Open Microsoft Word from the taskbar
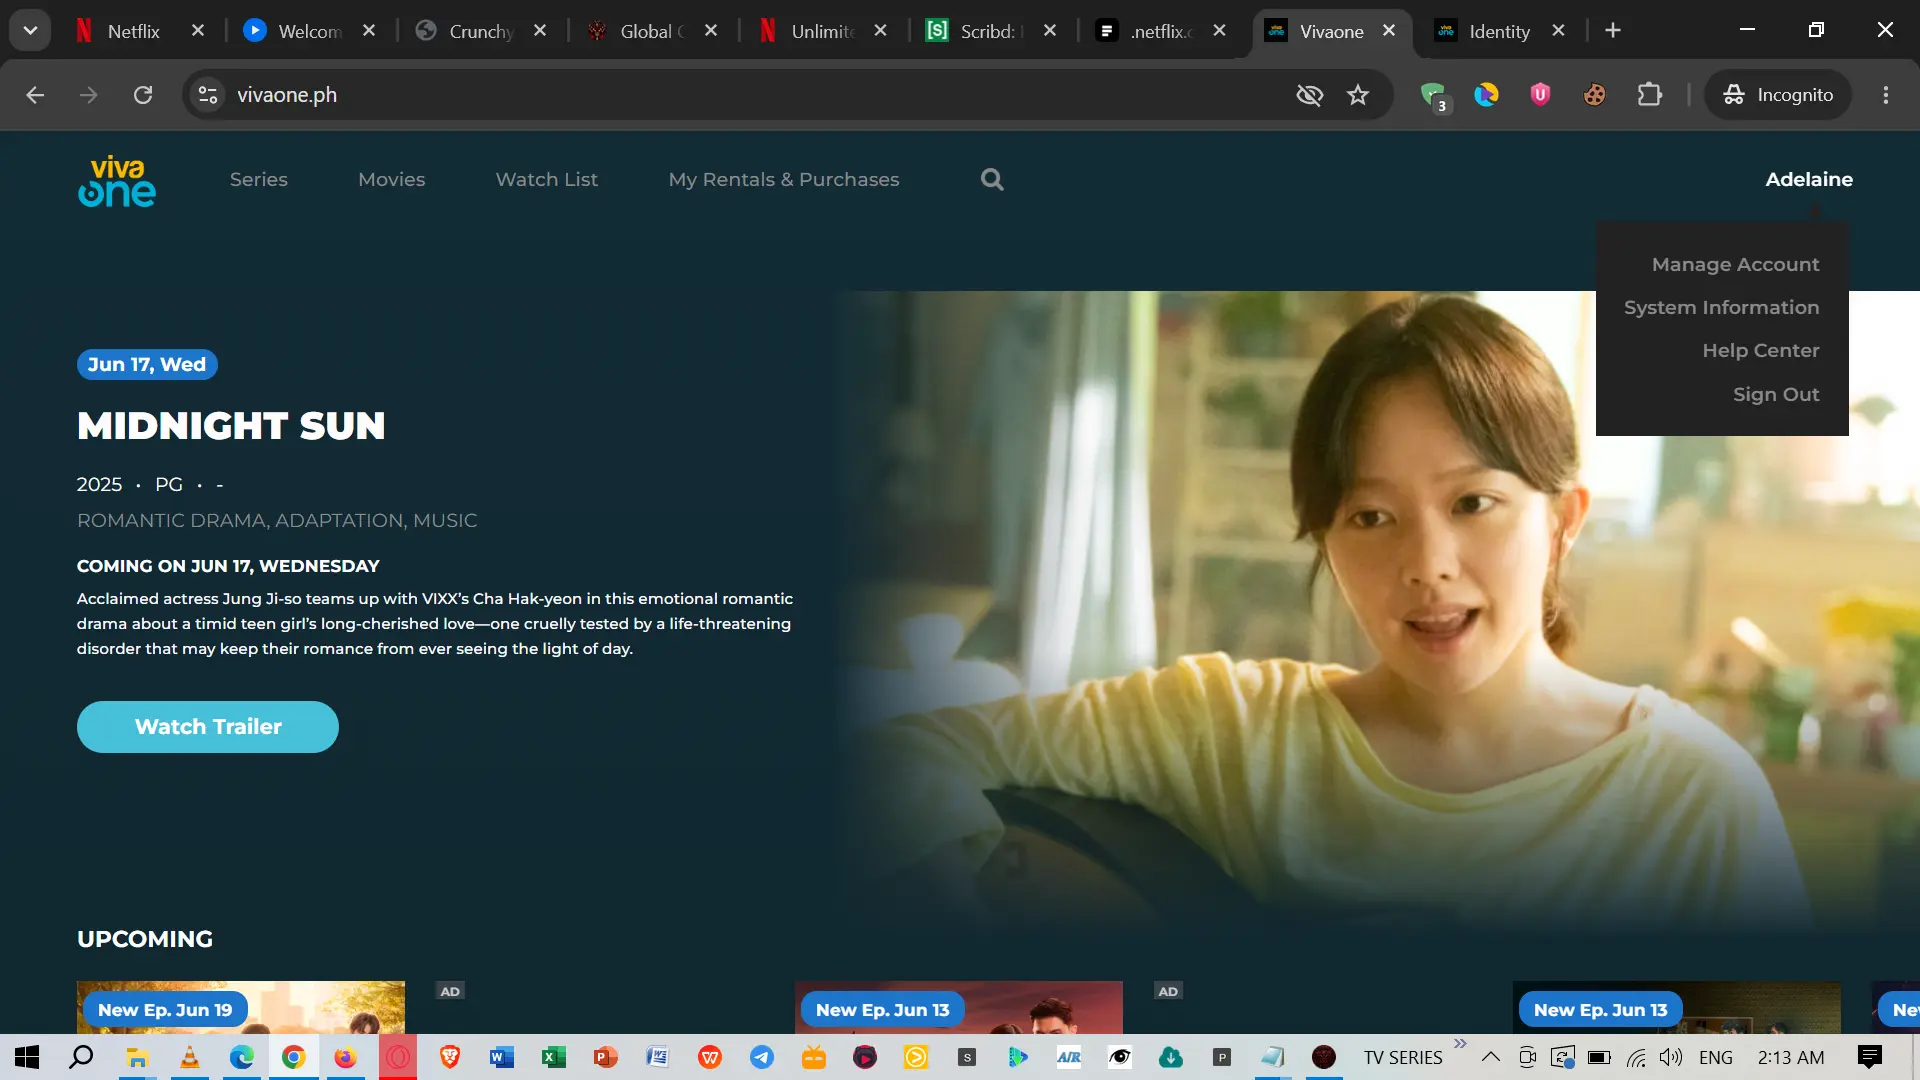1920x1080 pixels. 501,1057
